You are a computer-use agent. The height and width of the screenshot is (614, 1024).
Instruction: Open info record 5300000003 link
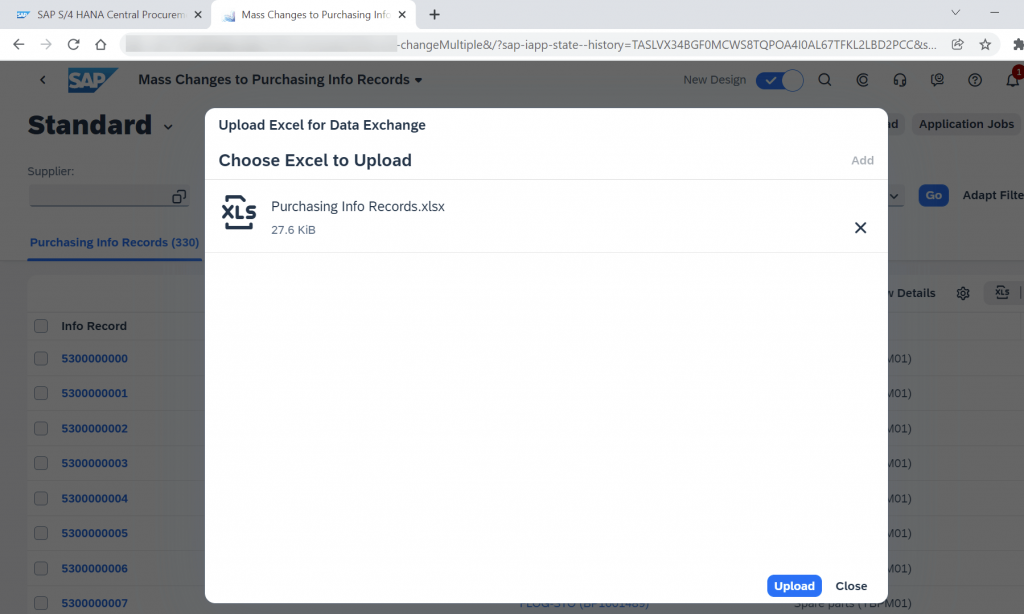(x=95, y=463)
